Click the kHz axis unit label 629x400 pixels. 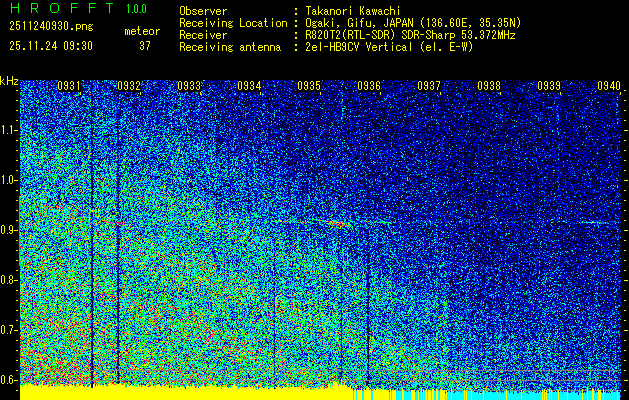pyautogui.click(x=9, y=81)
